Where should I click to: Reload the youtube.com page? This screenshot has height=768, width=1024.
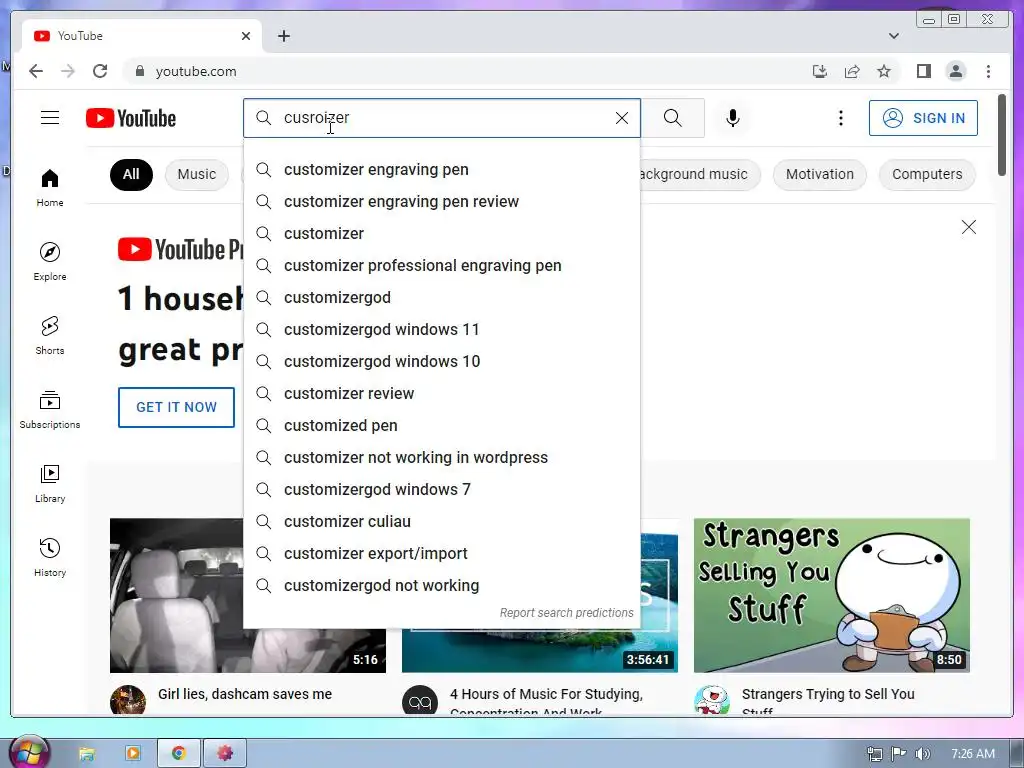(x=100, y=71)
